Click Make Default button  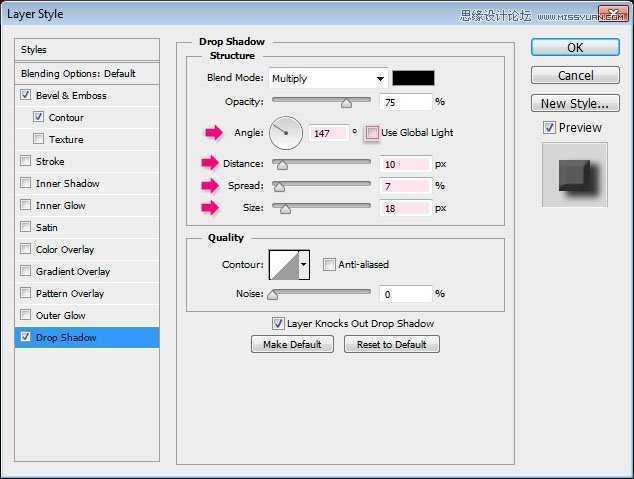292,344
